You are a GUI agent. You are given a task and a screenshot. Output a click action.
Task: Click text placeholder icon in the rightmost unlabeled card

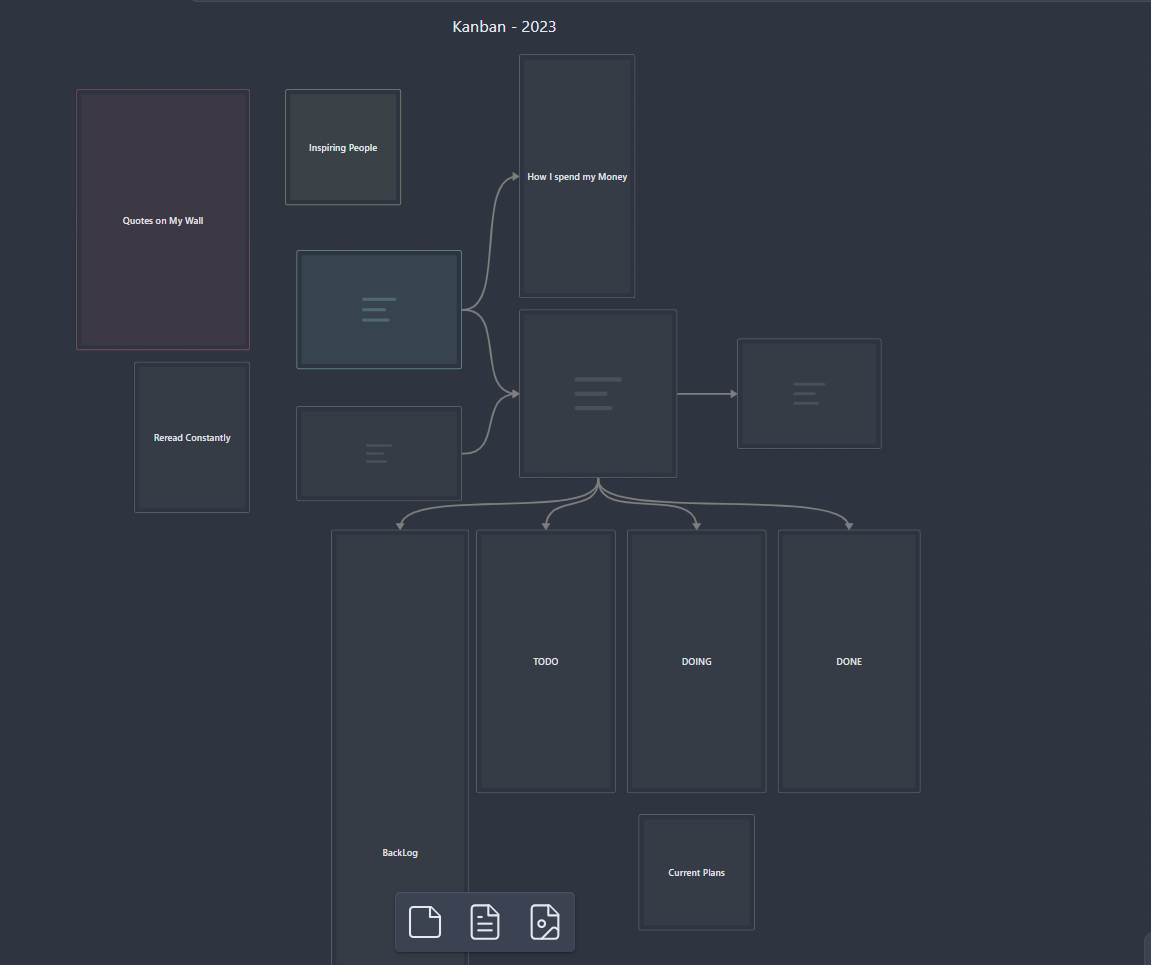pos(808,394)
